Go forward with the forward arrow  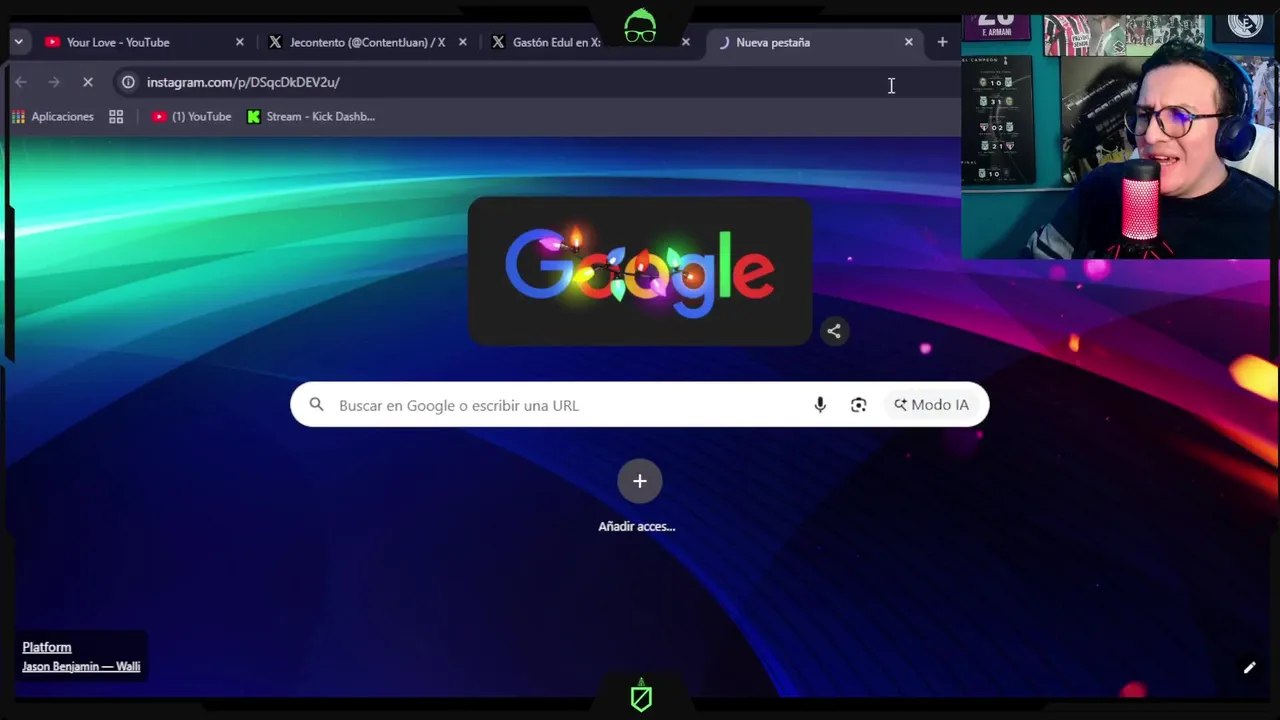[x=54, y=82]
